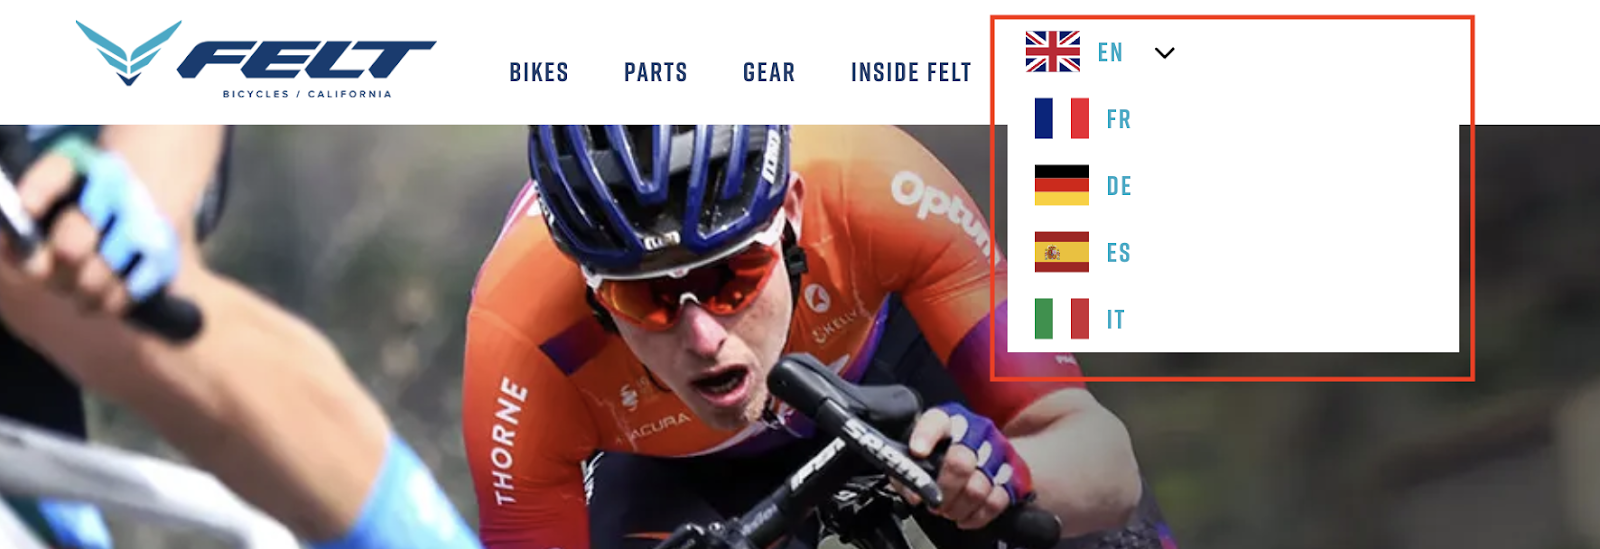This screenshot has width=1600, height=549.
Task: Click the Bicycles / California tagline
Action: tap(307, 94)
